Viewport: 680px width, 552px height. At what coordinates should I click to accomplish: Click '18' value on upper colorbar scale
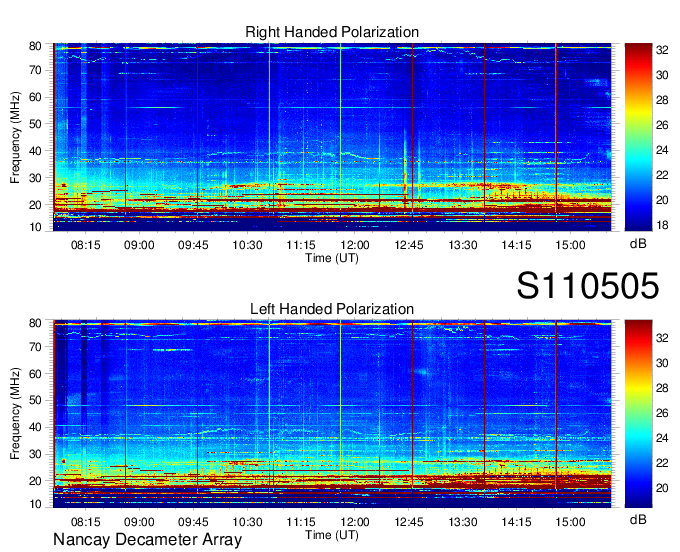[662, 225]
